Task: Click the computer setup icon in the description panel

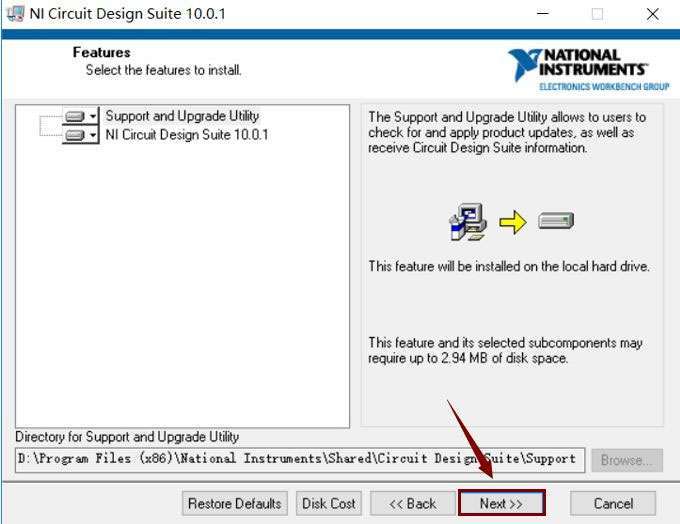Action: [x=468, y=222]
